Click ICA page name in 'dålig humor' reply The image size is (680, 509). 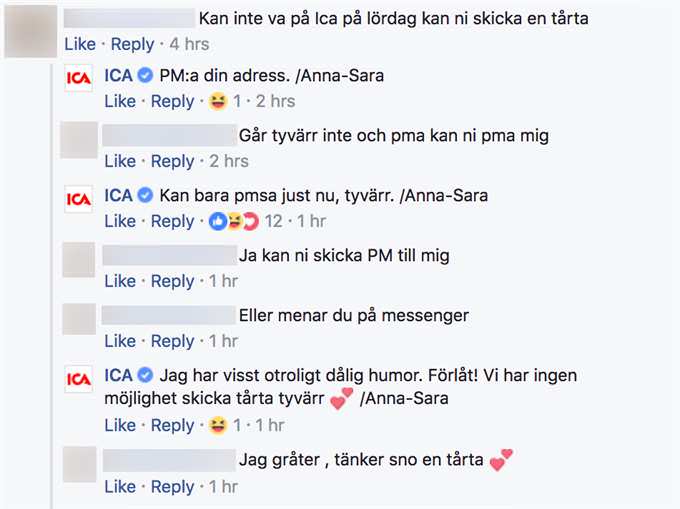[118, 375]
